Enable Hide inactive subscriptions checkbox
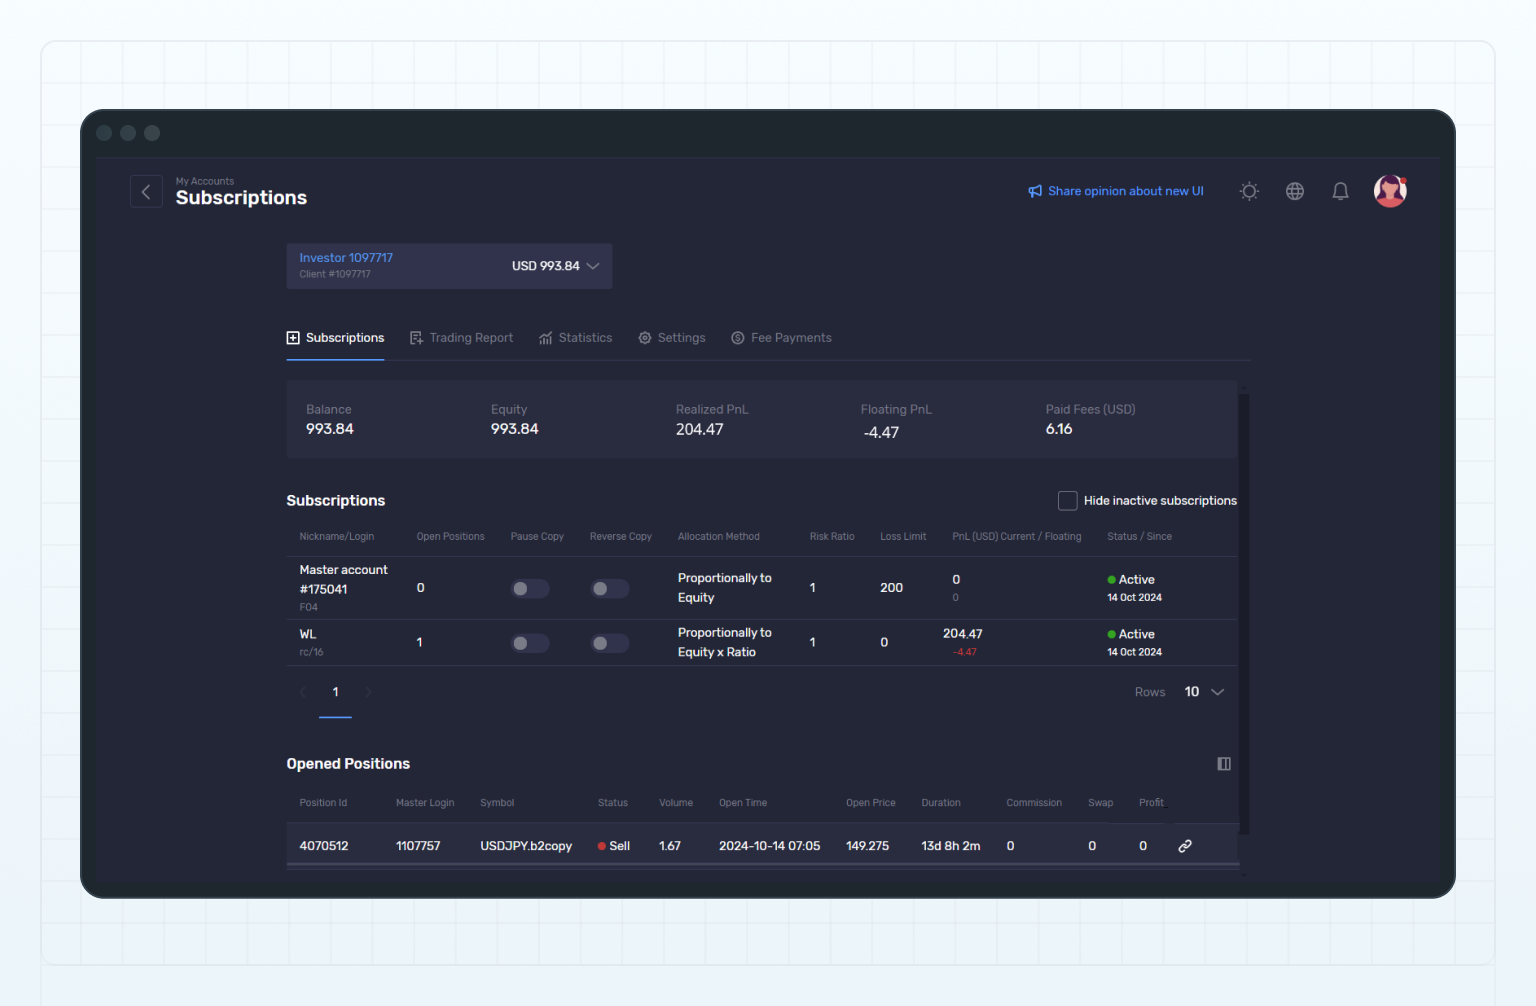Viewport: 1536px width, 1006px height. 1068,501
